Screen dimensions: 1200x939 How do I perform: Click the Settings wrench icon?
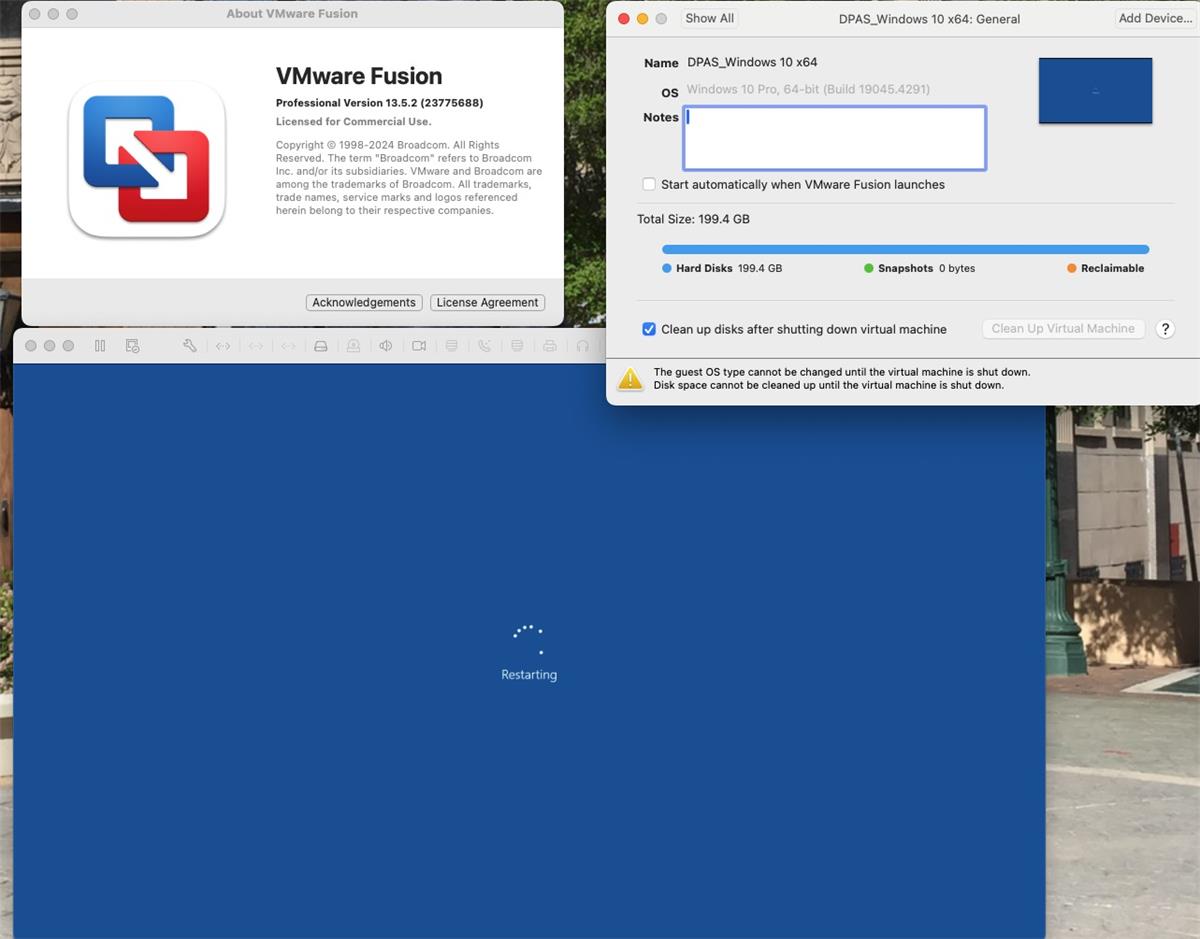(x=189, y=345)
